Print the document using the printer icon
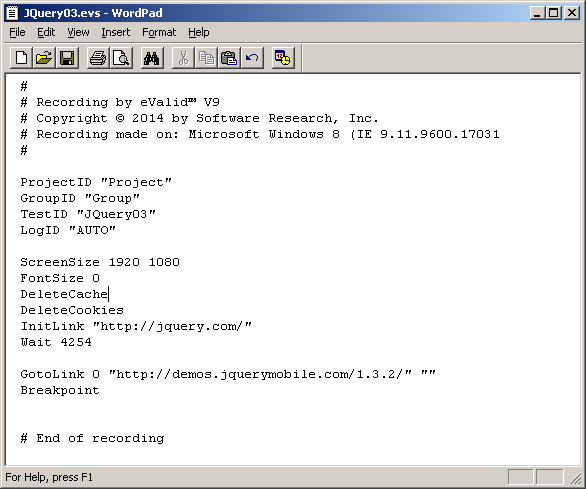 point(98,58)
